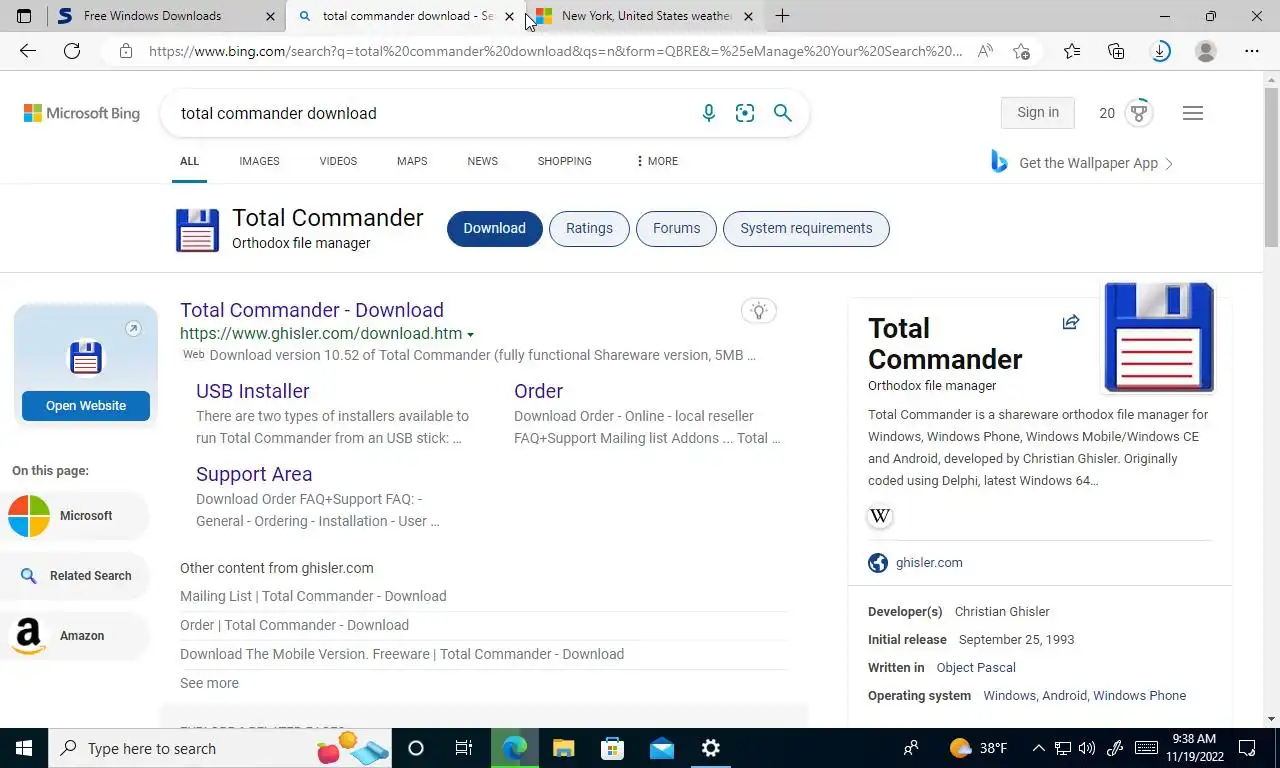Open the Windows Start menu
This screenshot has height=768, width=1280.
(24, 748)
